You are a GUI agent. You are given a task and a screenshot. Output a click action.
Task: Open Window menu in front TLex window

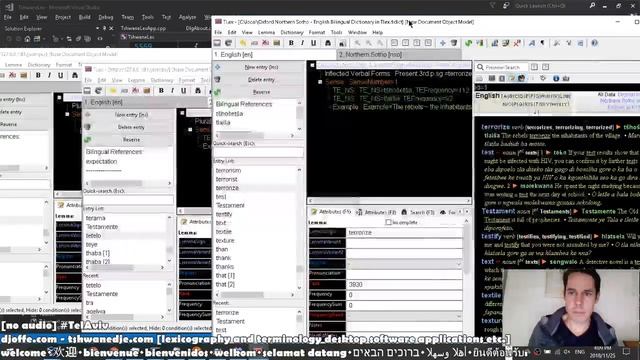coord(357,32)
